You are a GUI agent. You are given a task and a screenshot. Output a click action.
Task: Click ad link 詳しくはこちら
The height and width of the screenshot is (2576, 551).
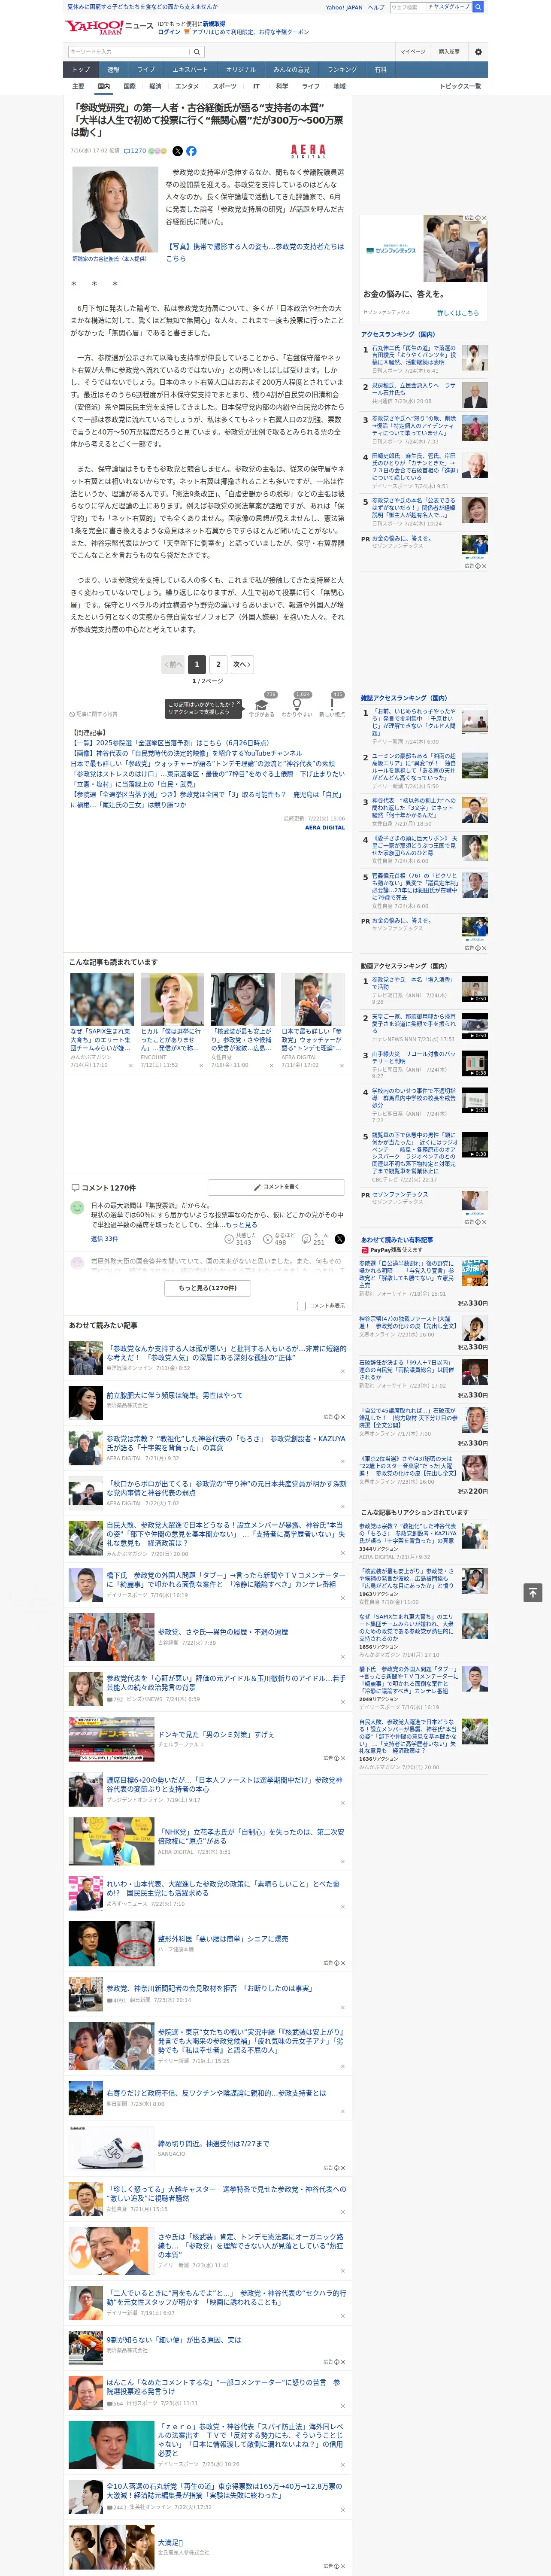458,313
